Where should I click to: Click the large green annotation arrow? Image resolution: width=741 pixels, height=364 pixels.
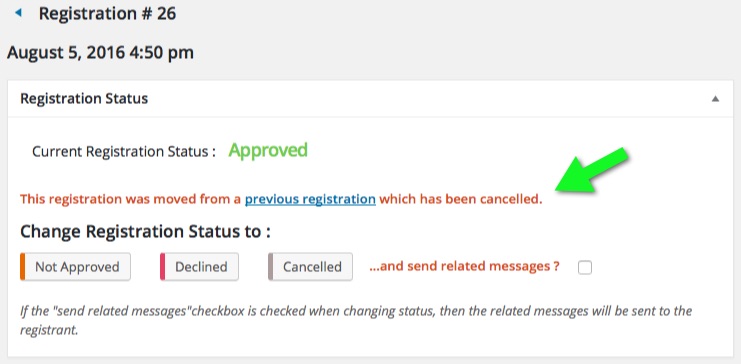coord(593,171)
